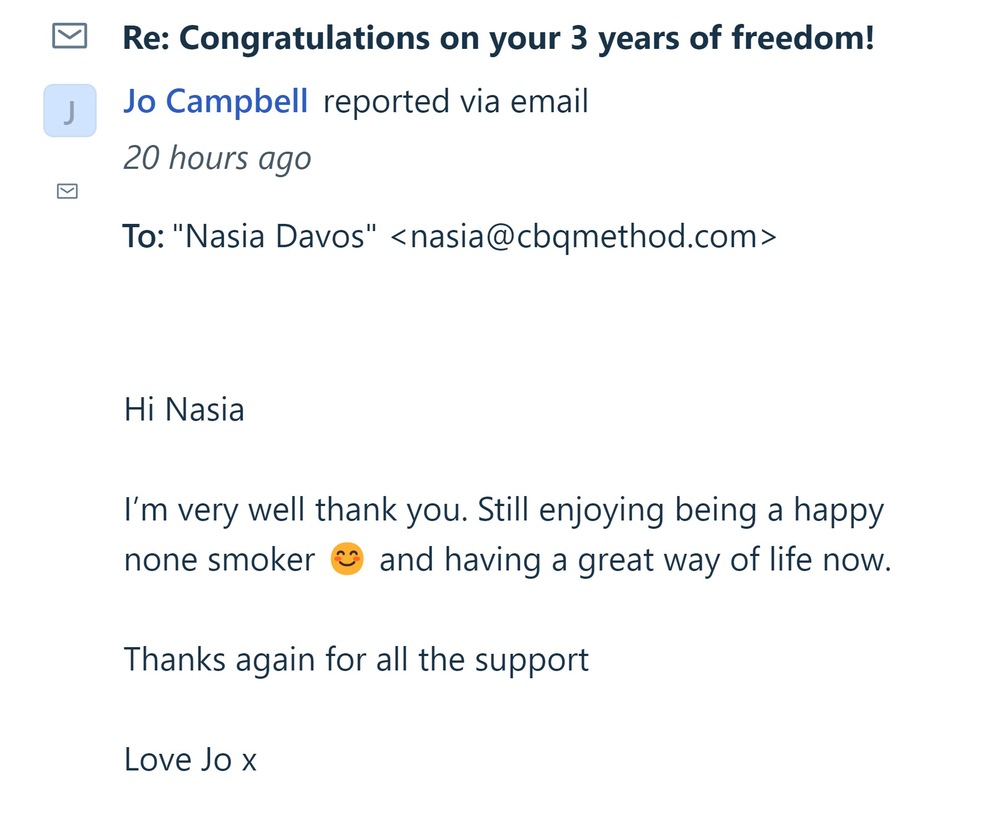Click the "20 hours ago" timestamp
The height and width of the screenshot is (836, 1000).
(x=217, y=158)
